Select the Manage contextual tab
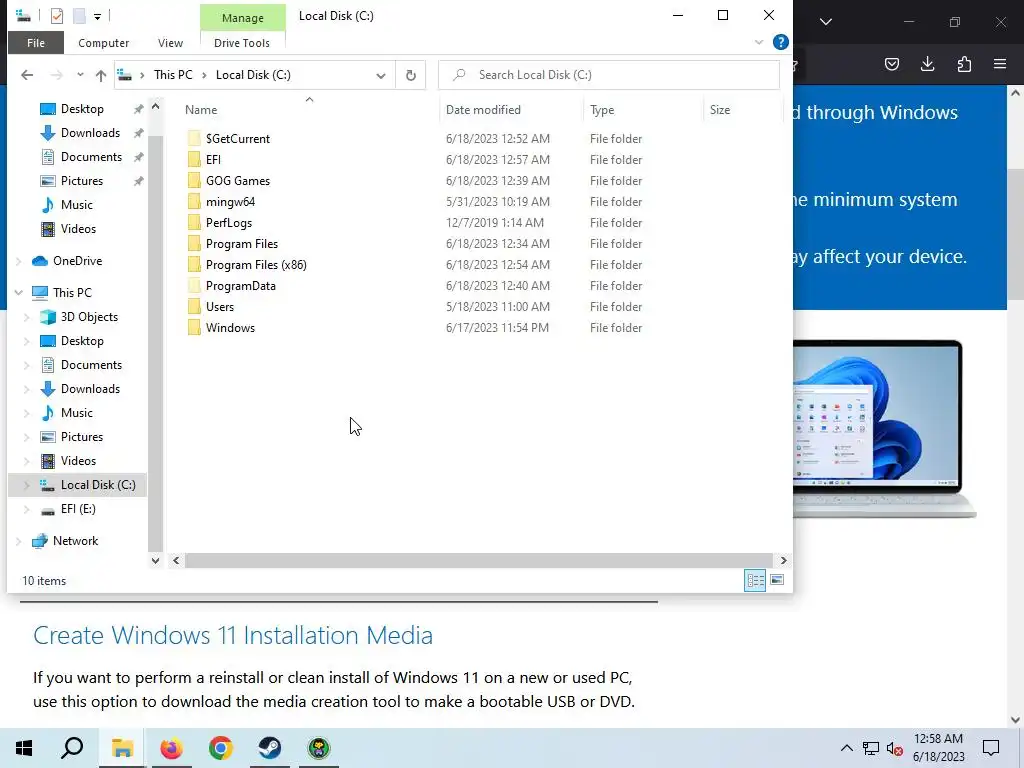The image size is (1024, 768). (x=242, y=18)
